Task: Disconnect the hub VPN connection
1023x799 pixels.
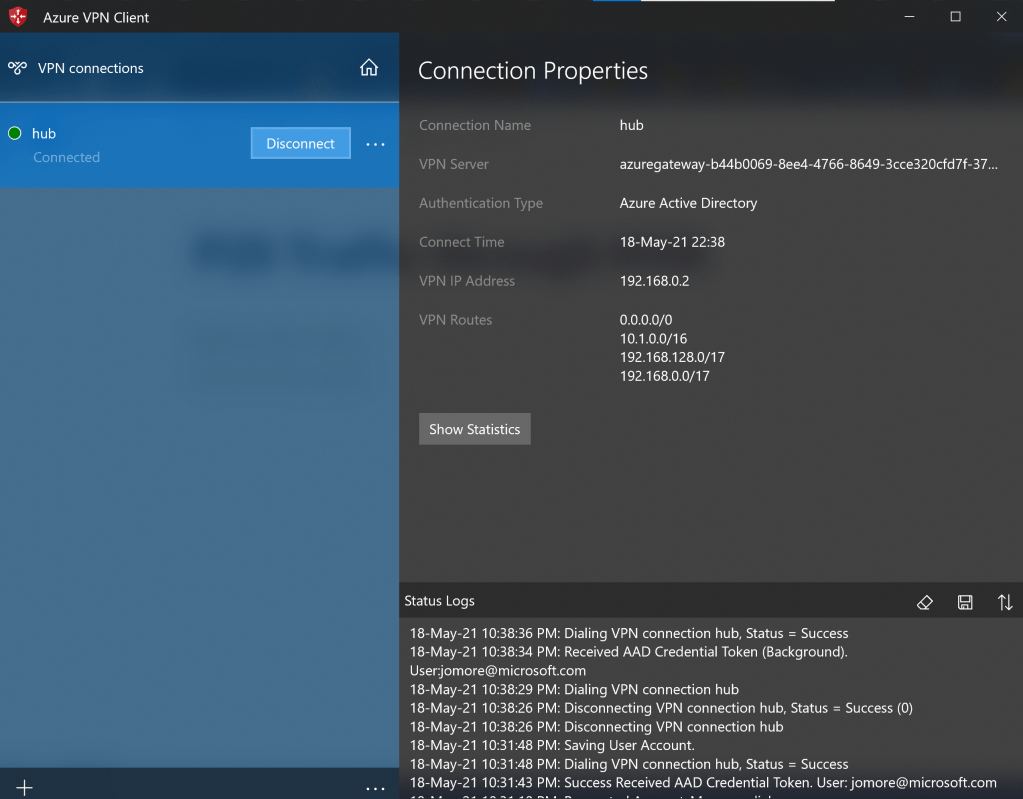Action: pyautogui.click(x=300, y=143)
